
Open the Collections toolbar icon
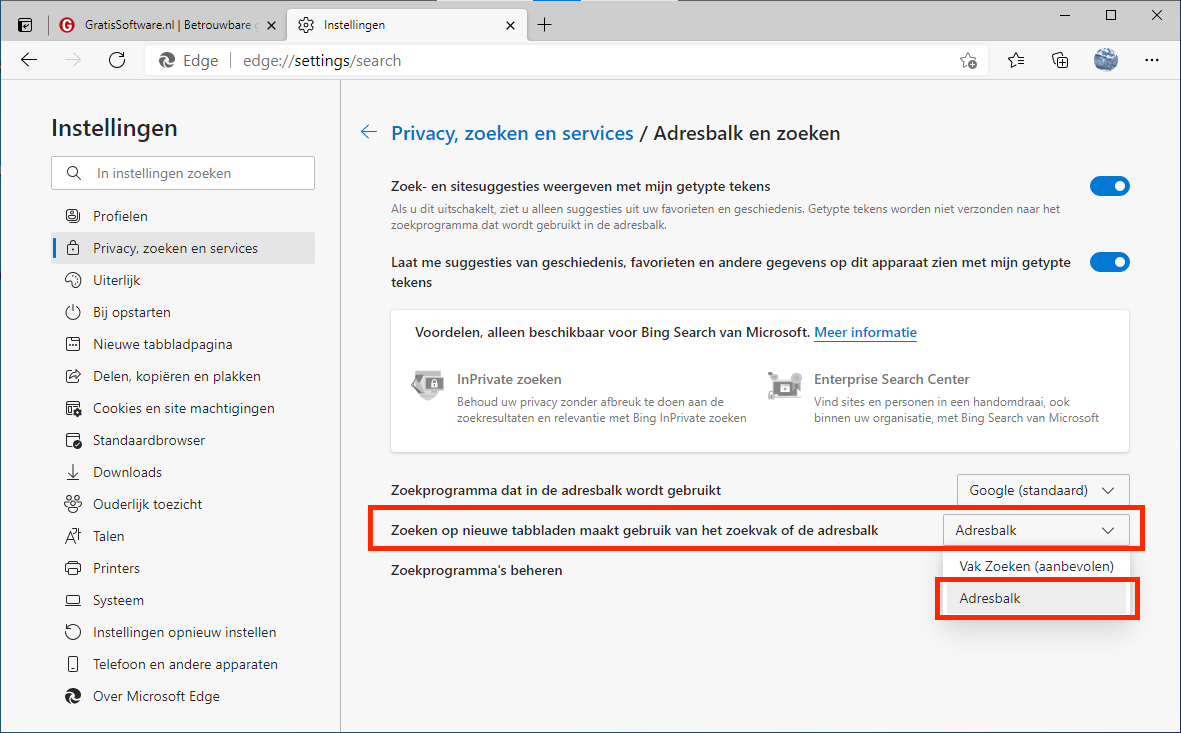pos(1061,60)
